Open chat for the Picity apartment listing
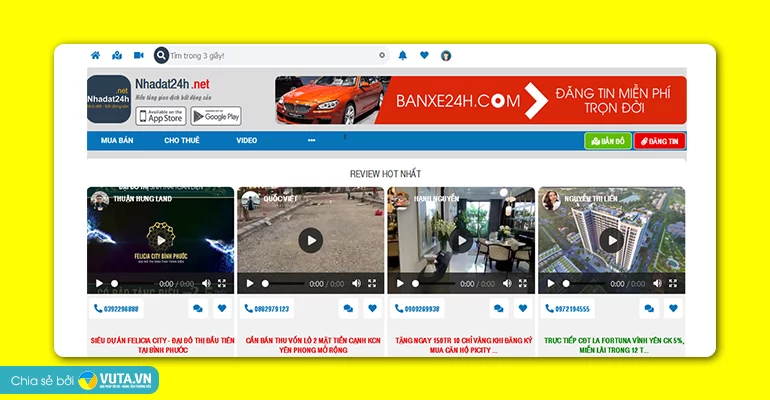The height and width of the screenshot is (400, 770). [498, 309]
